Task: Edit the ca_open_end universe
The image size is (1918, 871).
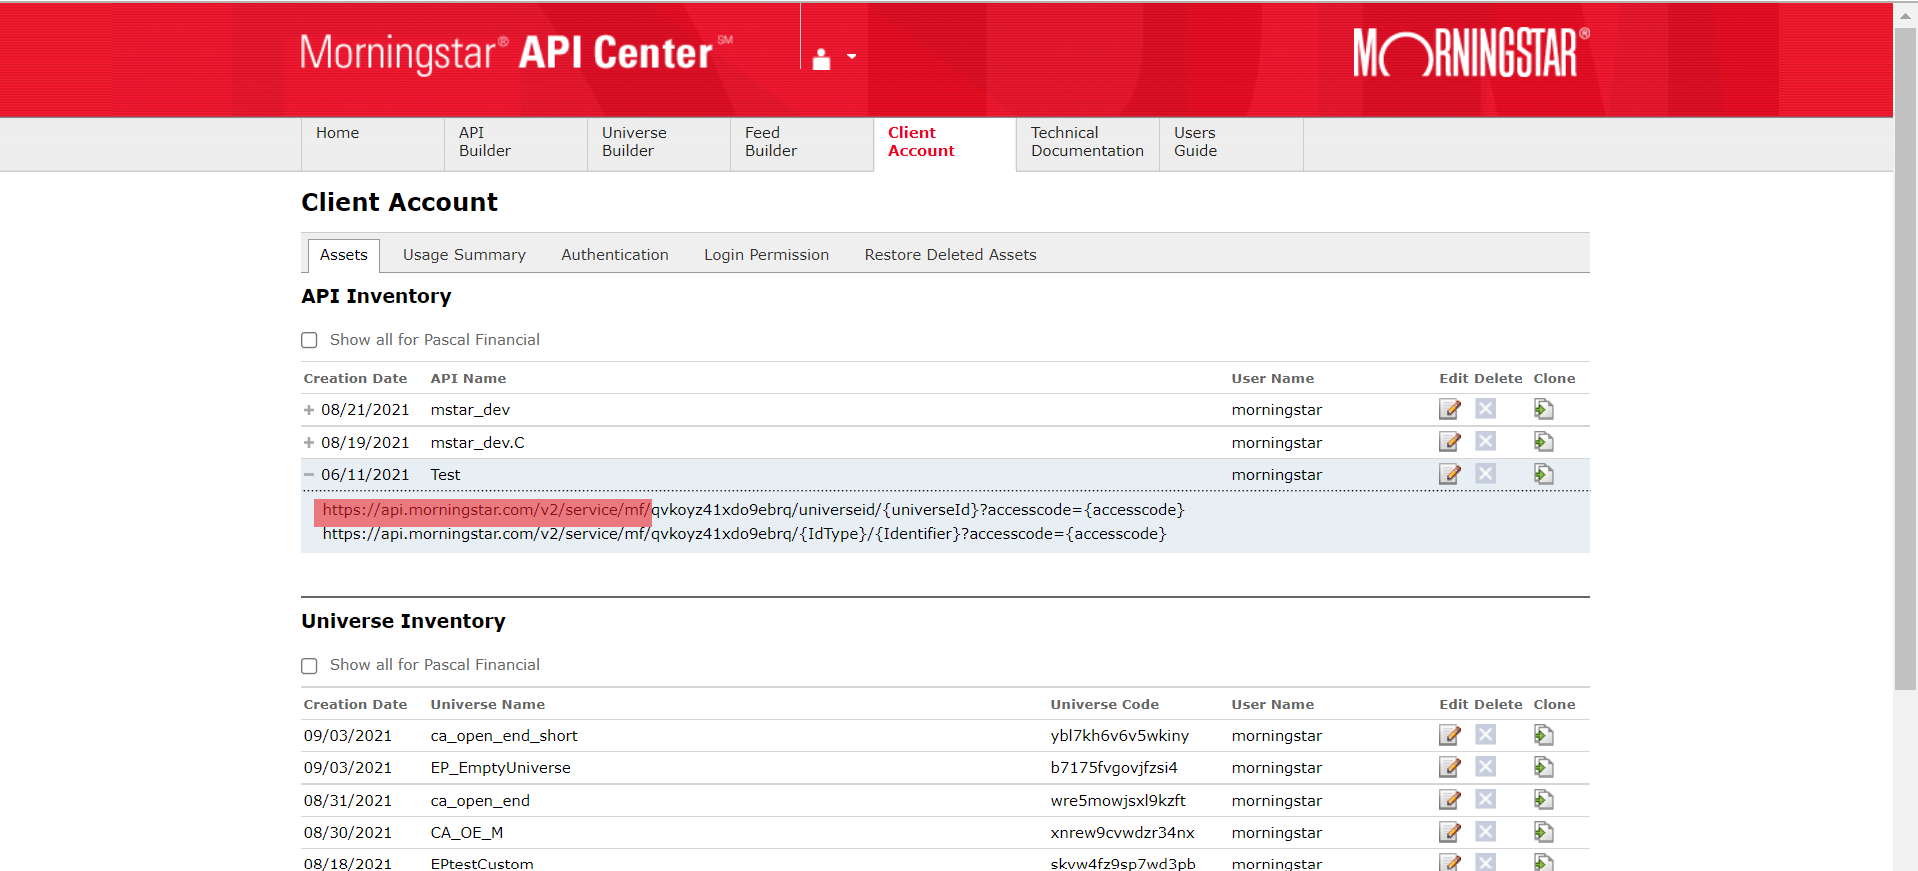Action: point(1450,800)
